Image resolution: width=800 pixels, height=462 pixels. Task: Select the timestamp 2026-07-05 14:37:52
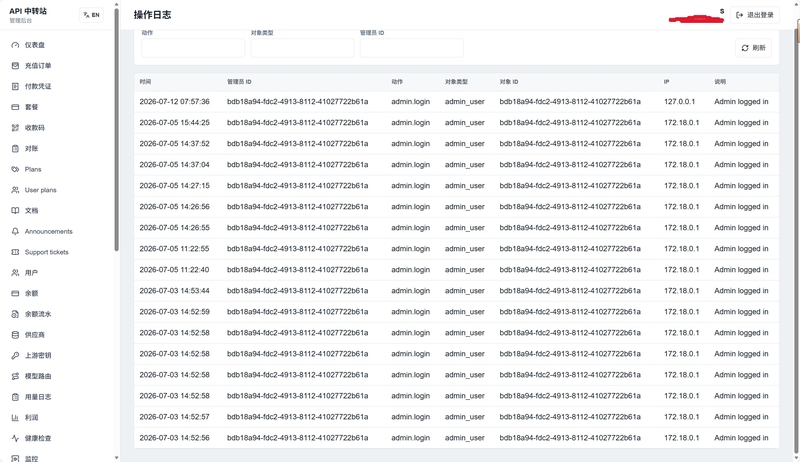174,144
